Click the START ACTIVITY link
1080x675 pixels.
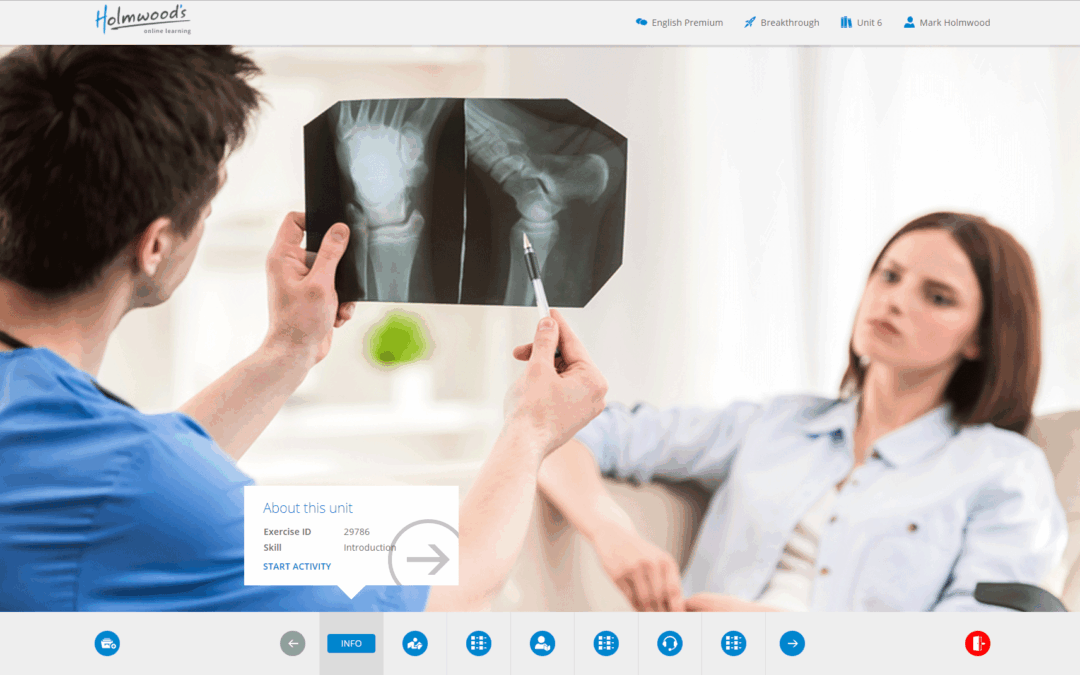click(x=297, y=566)
